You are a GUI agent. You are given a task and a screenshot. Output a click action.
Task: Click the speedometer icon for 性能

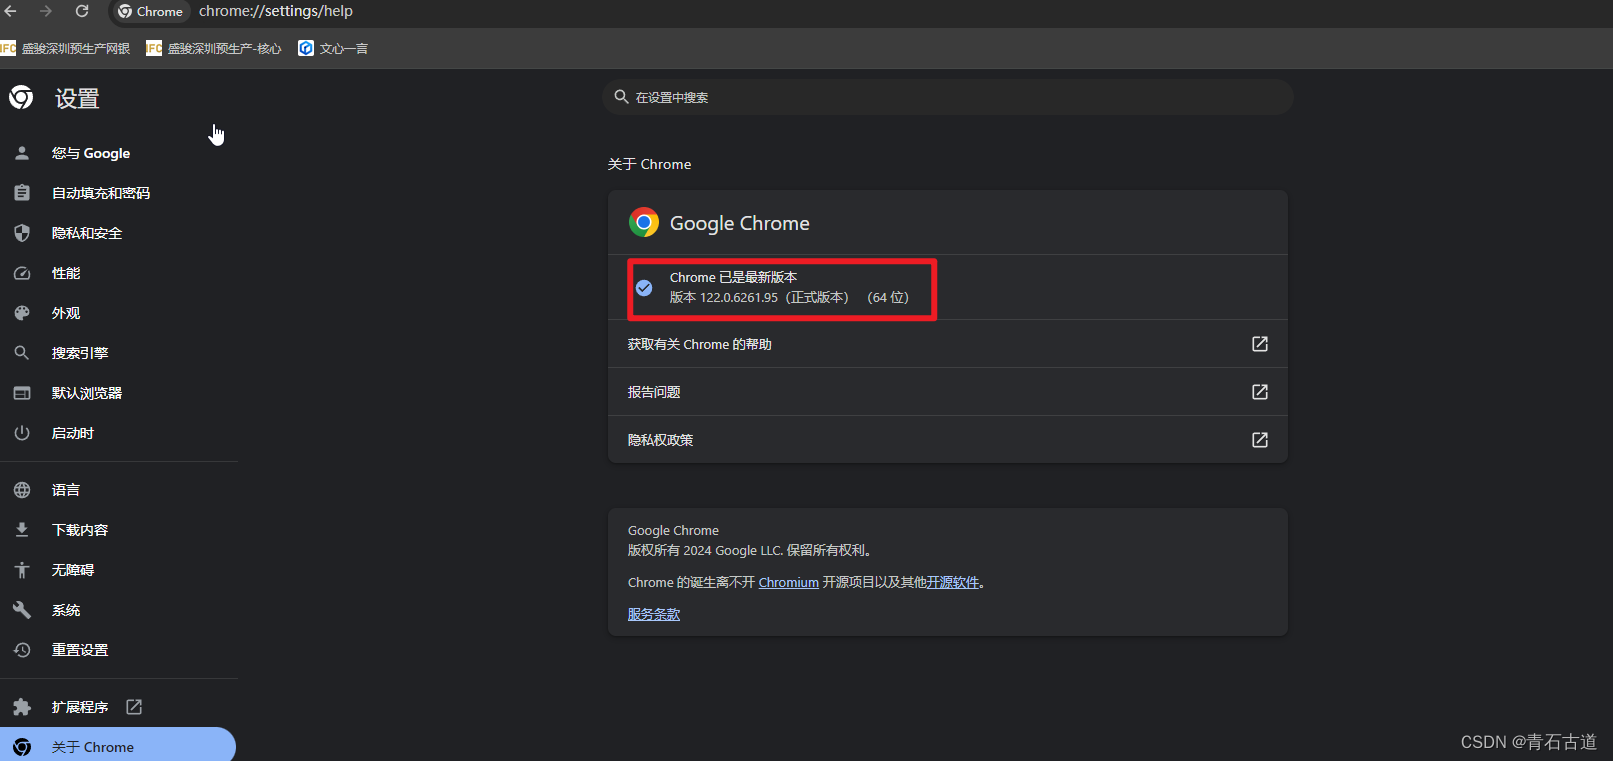22,273
